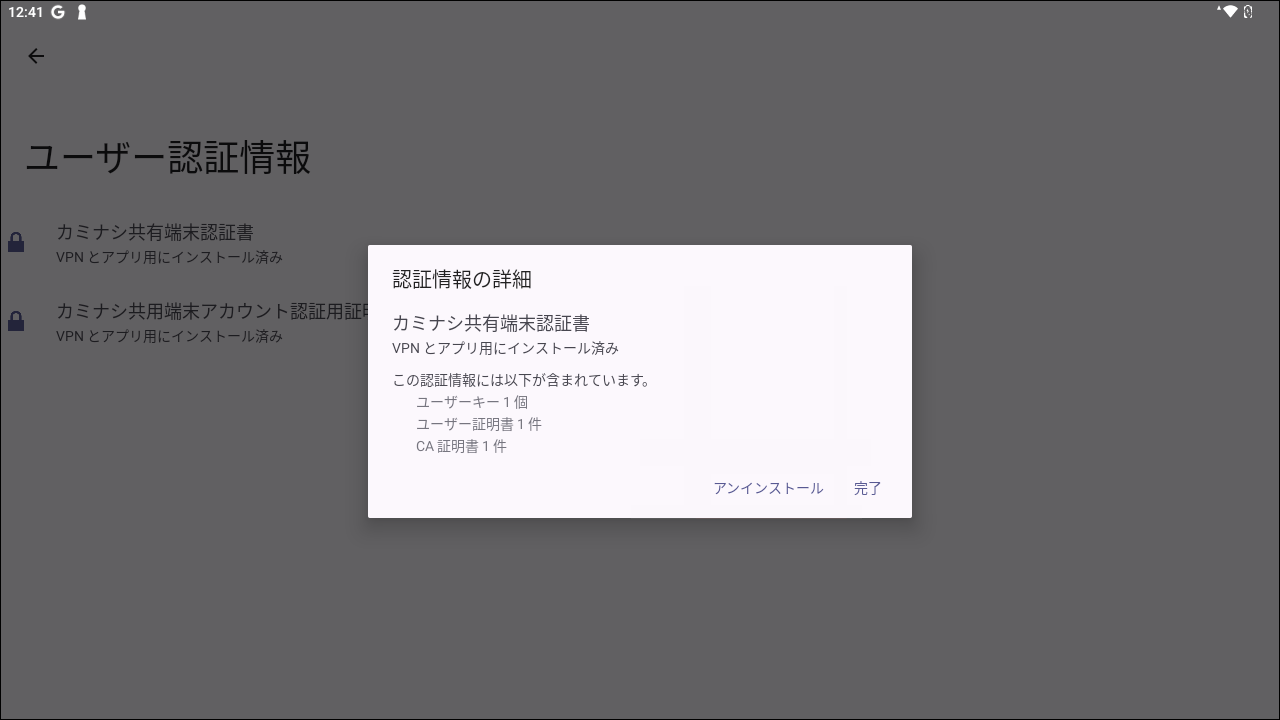1280x720 pixels.
Task: Click the 認証情報の詳細 dialog title
Action: pyautogui.click(x=462, y=279)
